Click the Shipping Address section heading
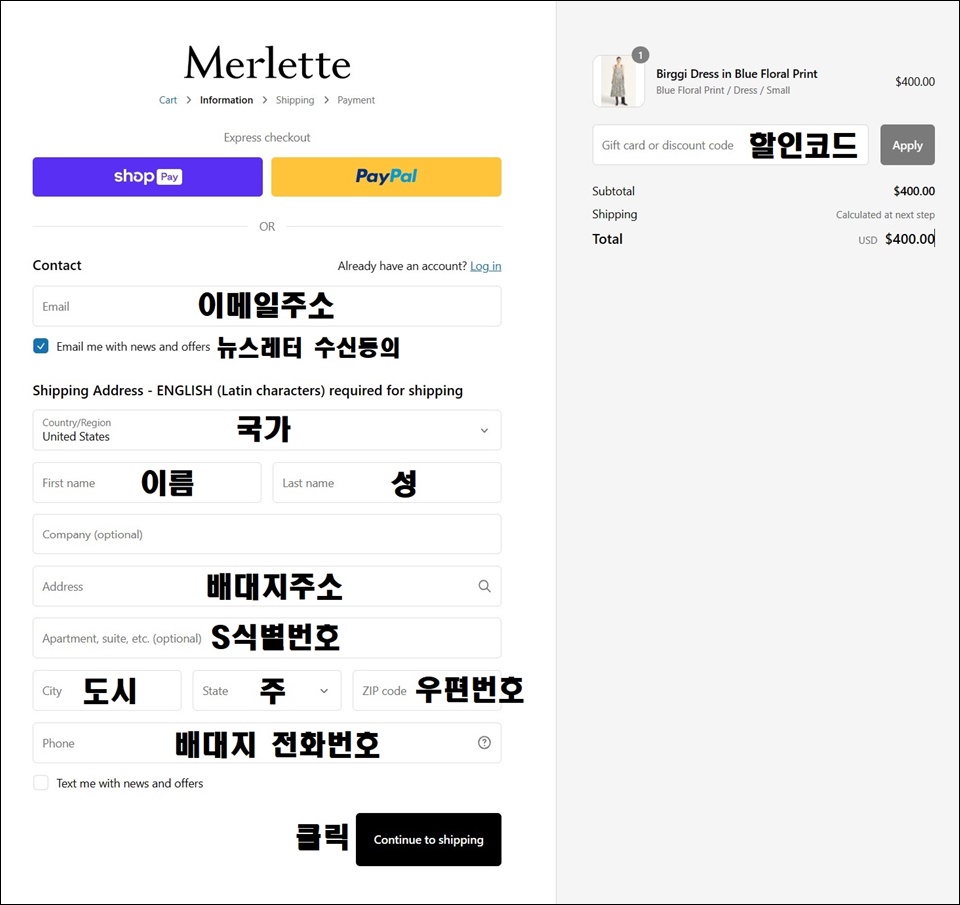 (x=247, y=391)
